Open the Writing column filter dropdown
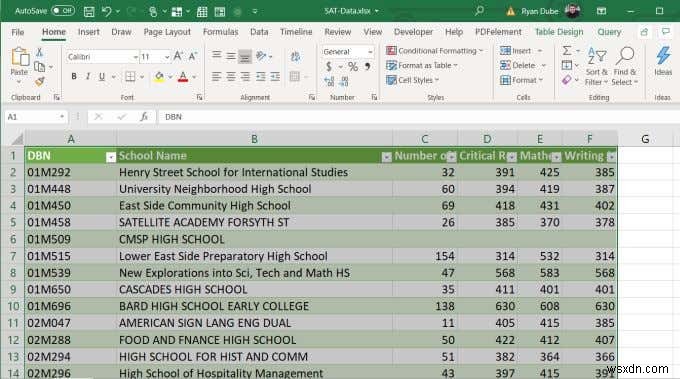This screenshot has width=680, height=379. 611,157
